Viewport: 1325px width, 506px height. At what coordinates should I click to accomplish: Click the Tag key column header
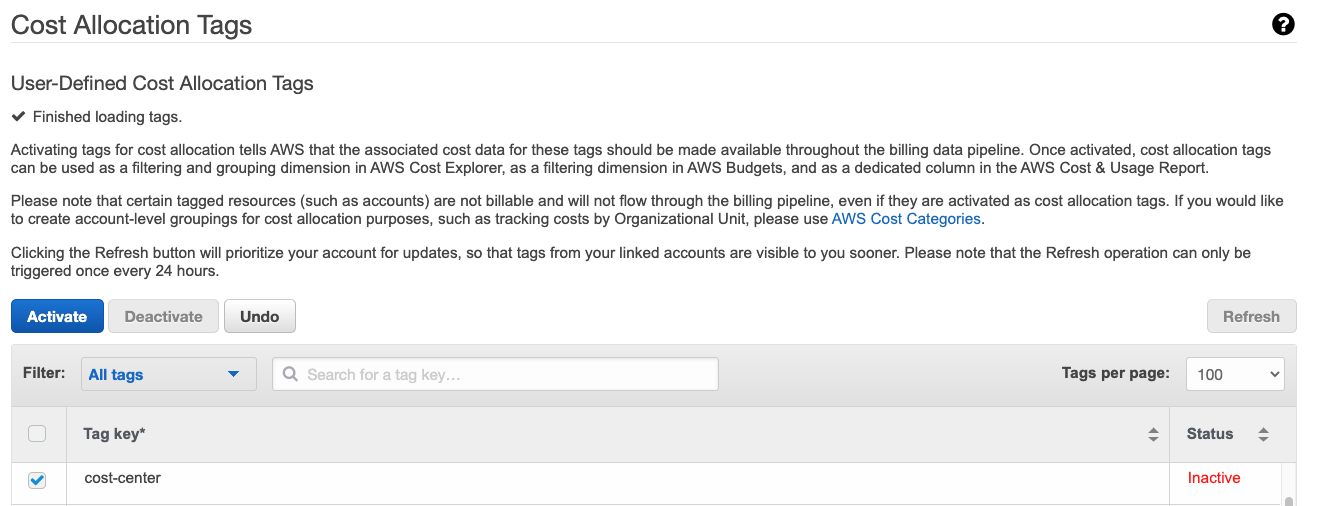115,434
